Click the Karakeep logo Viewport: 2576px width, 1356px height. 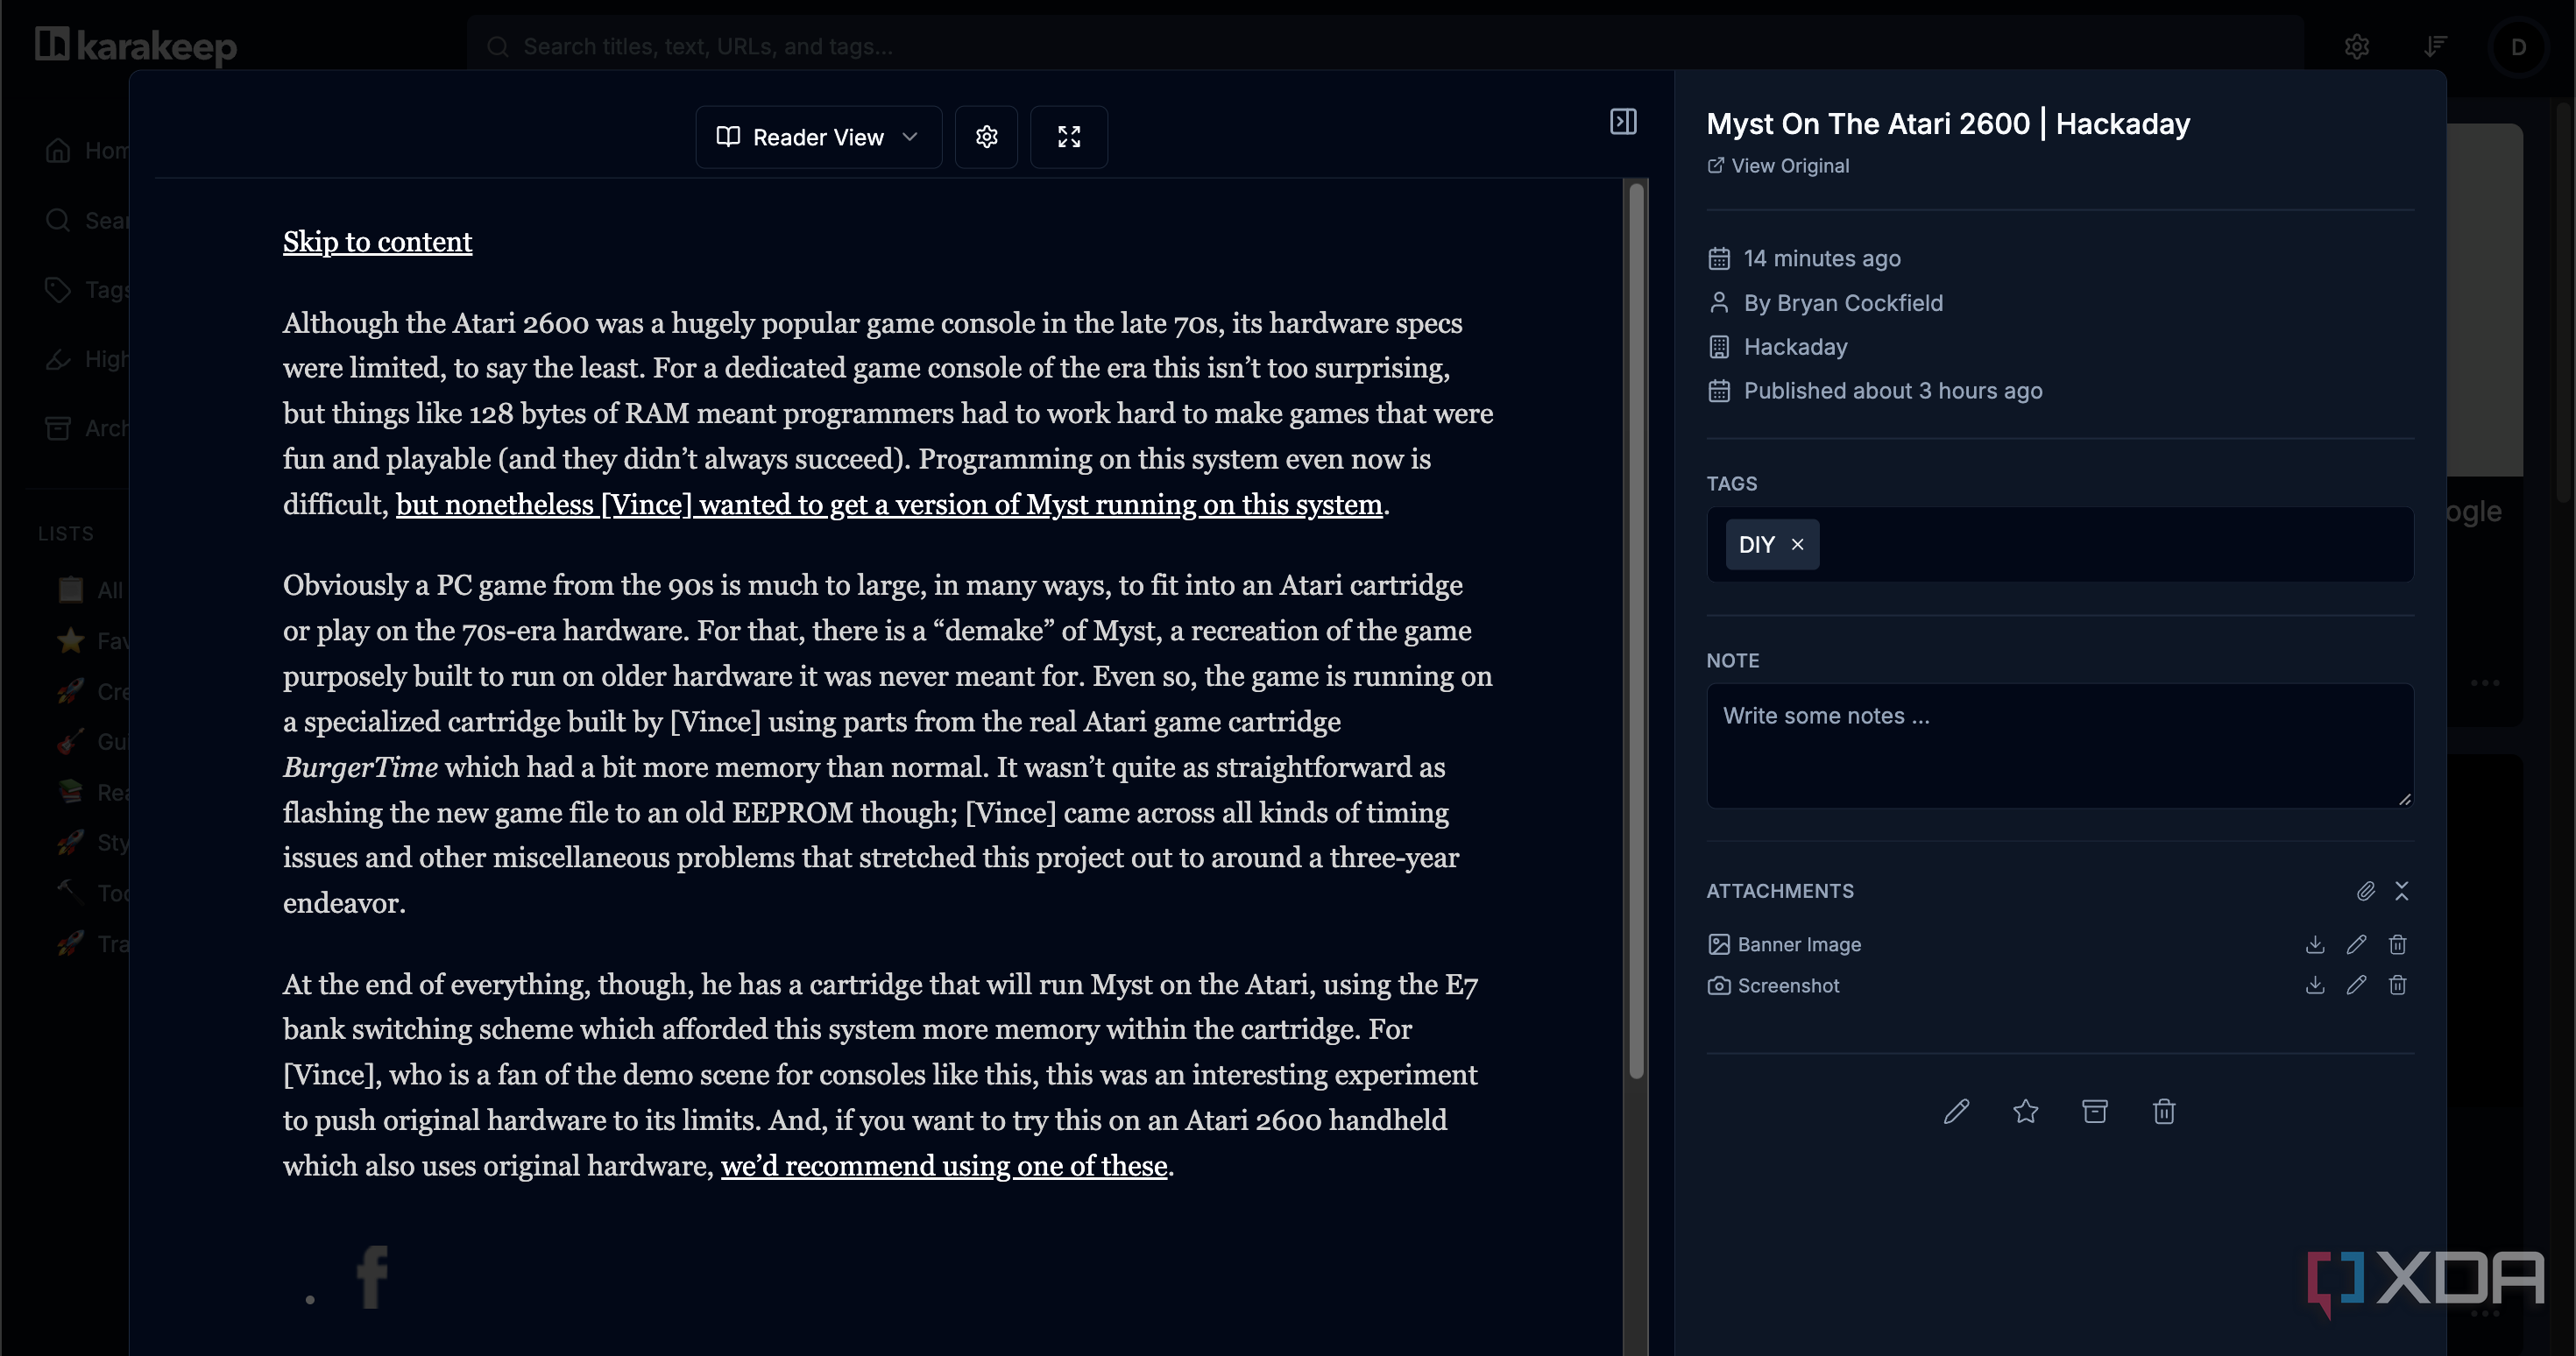136,46
